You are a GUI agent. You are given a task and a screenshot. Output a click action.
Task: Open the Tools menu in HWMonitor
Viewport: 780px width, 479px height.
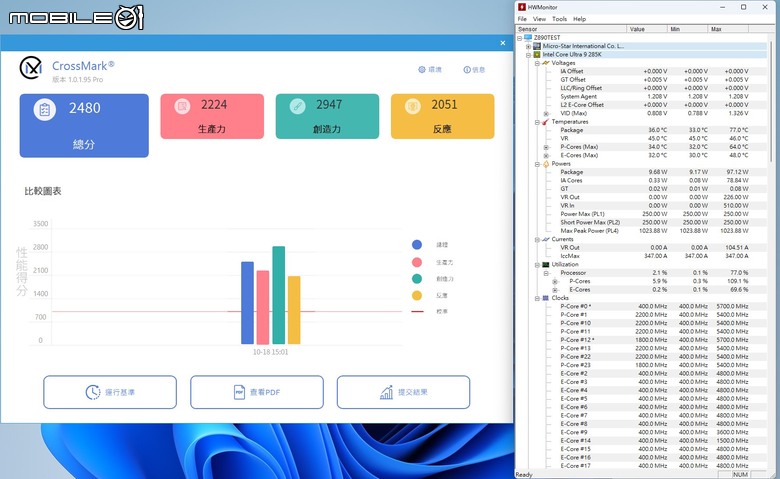[559, 19]
